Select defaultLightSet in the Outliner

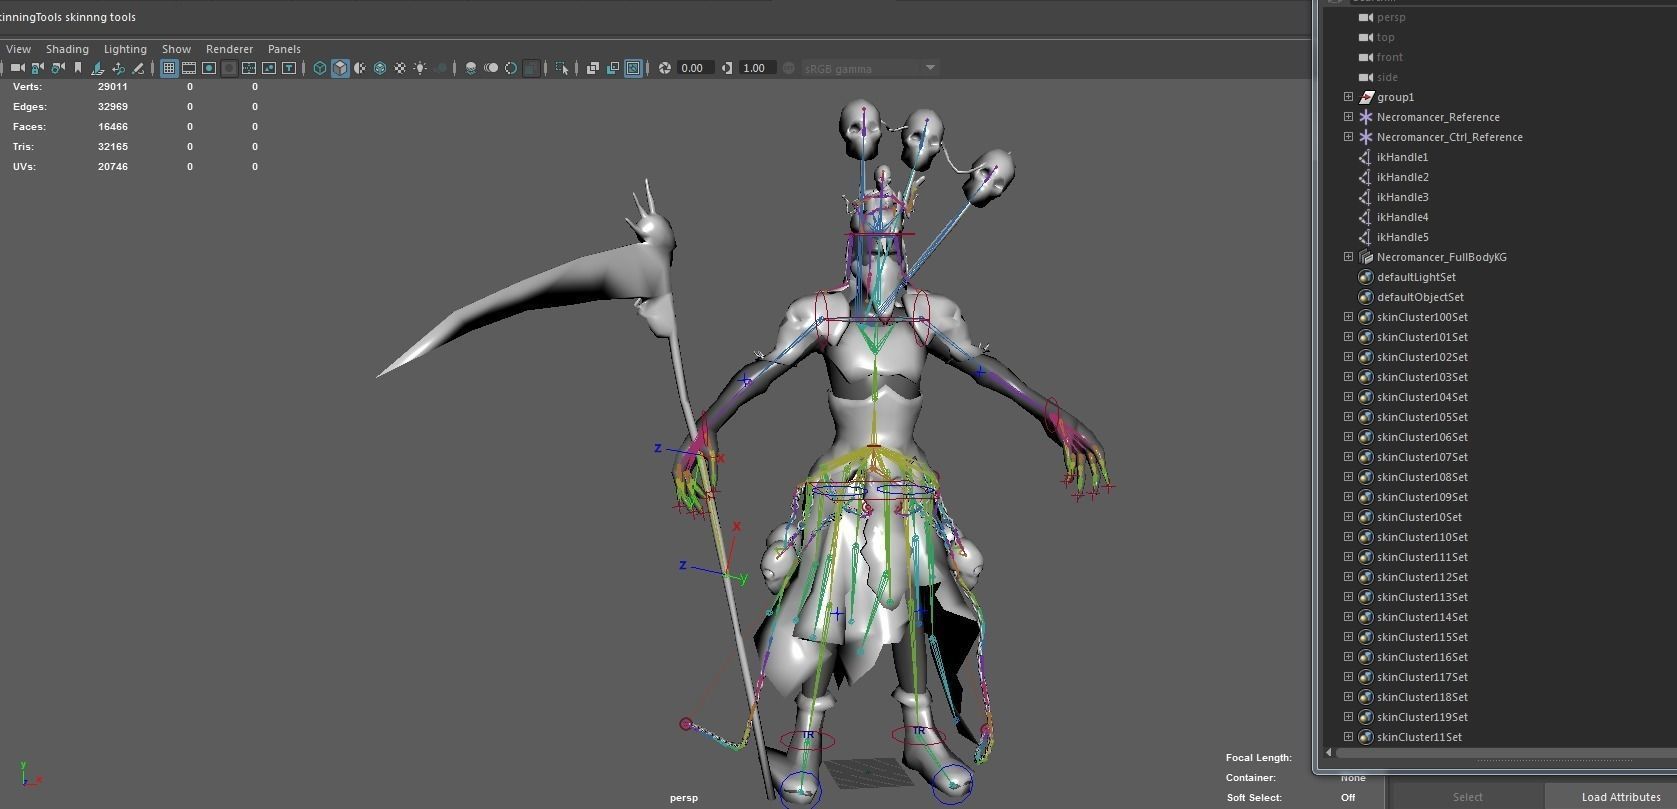1416,277
